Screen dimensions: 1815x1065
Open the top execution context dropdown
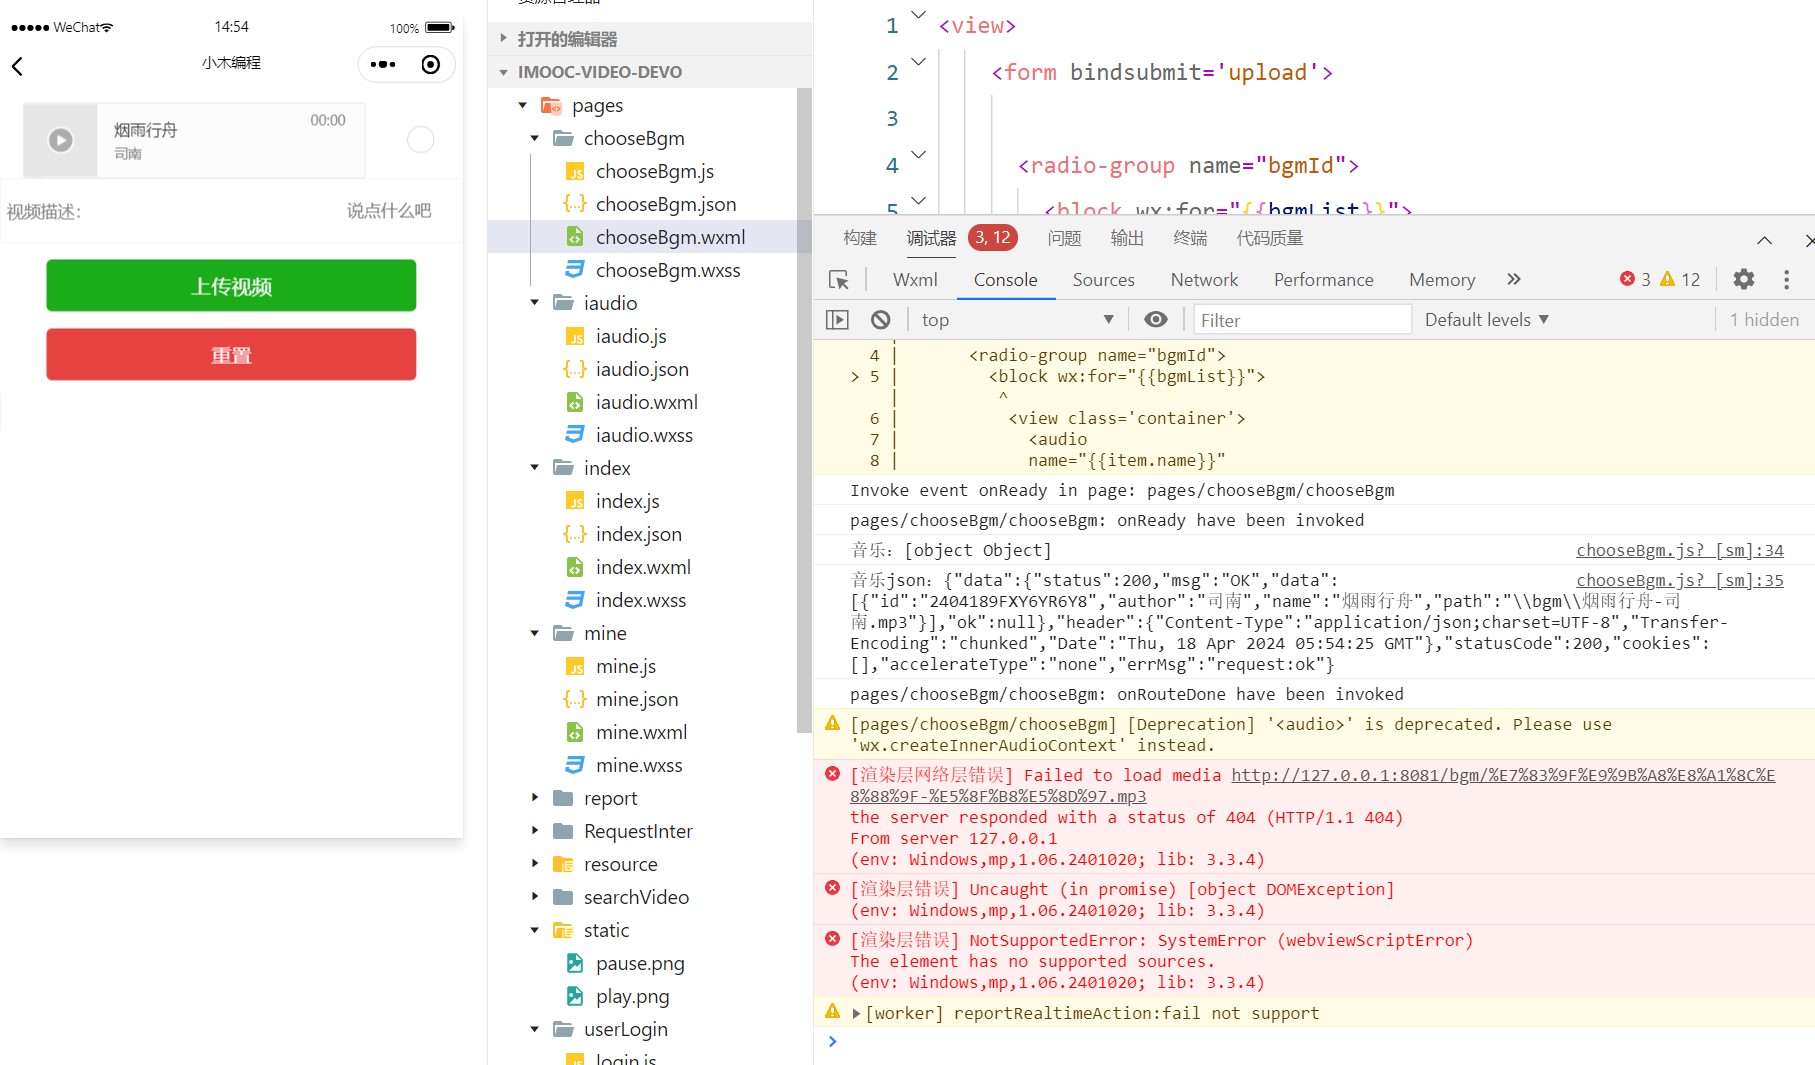[1017, 320]
